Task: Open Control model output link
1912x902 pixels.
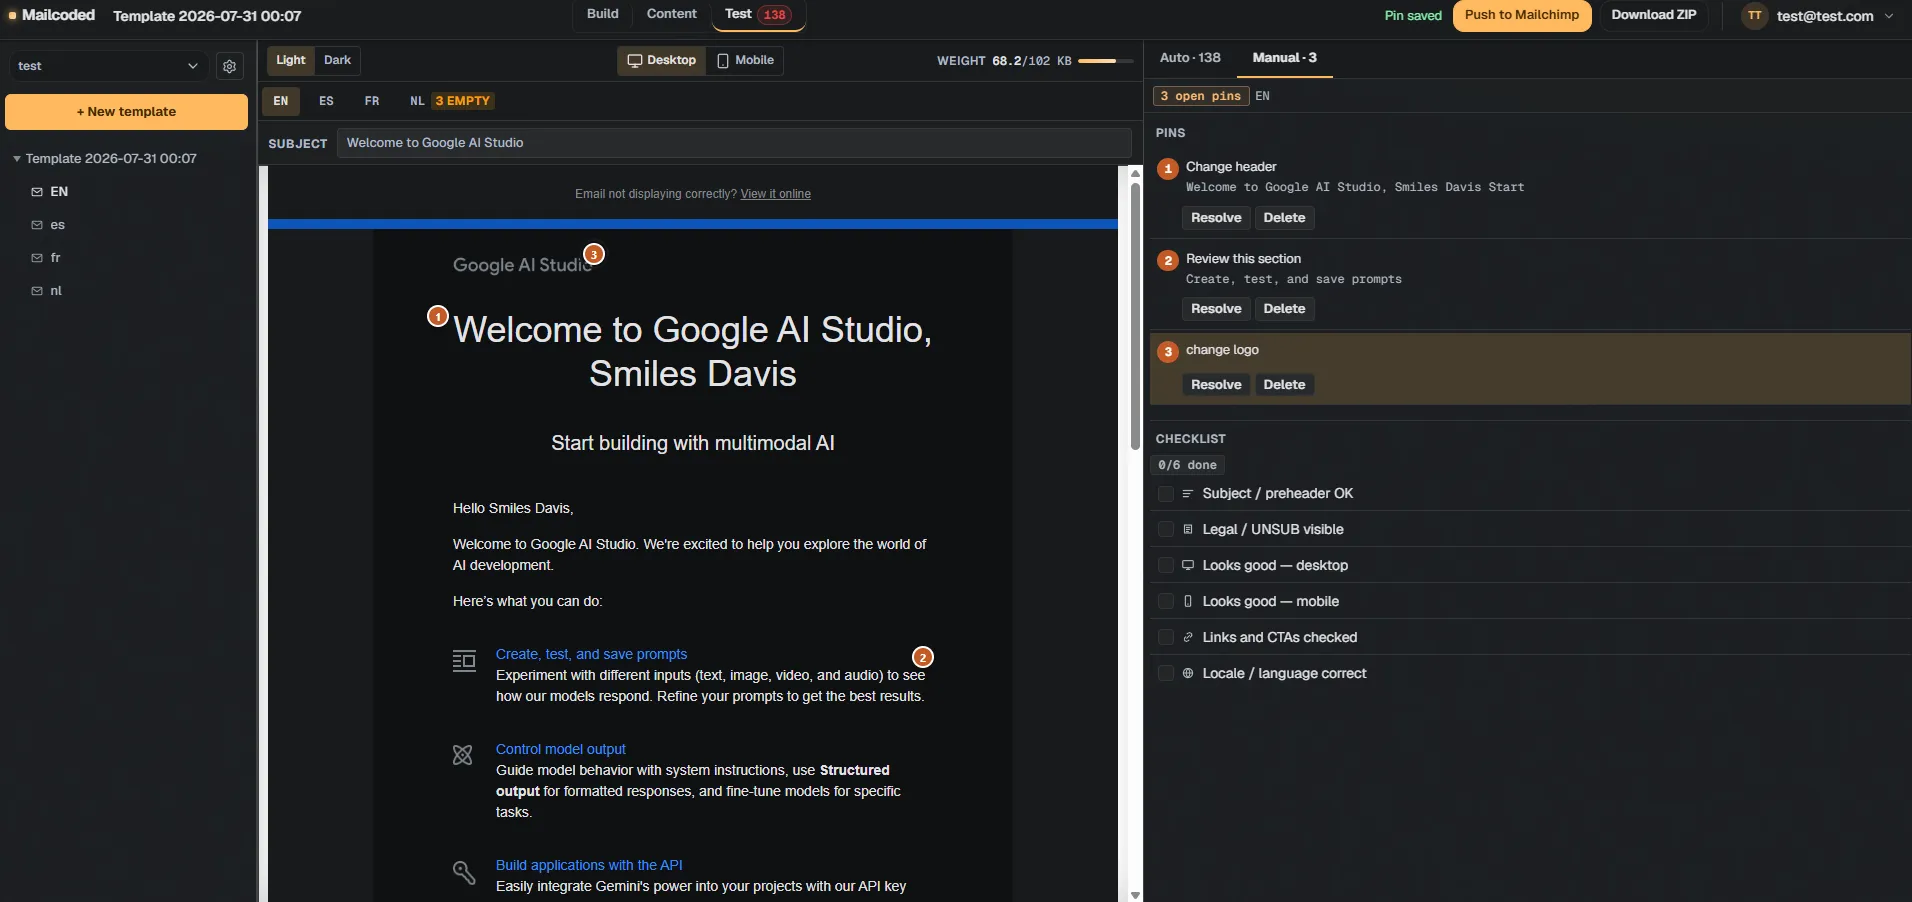Action: tap(560, 749)
